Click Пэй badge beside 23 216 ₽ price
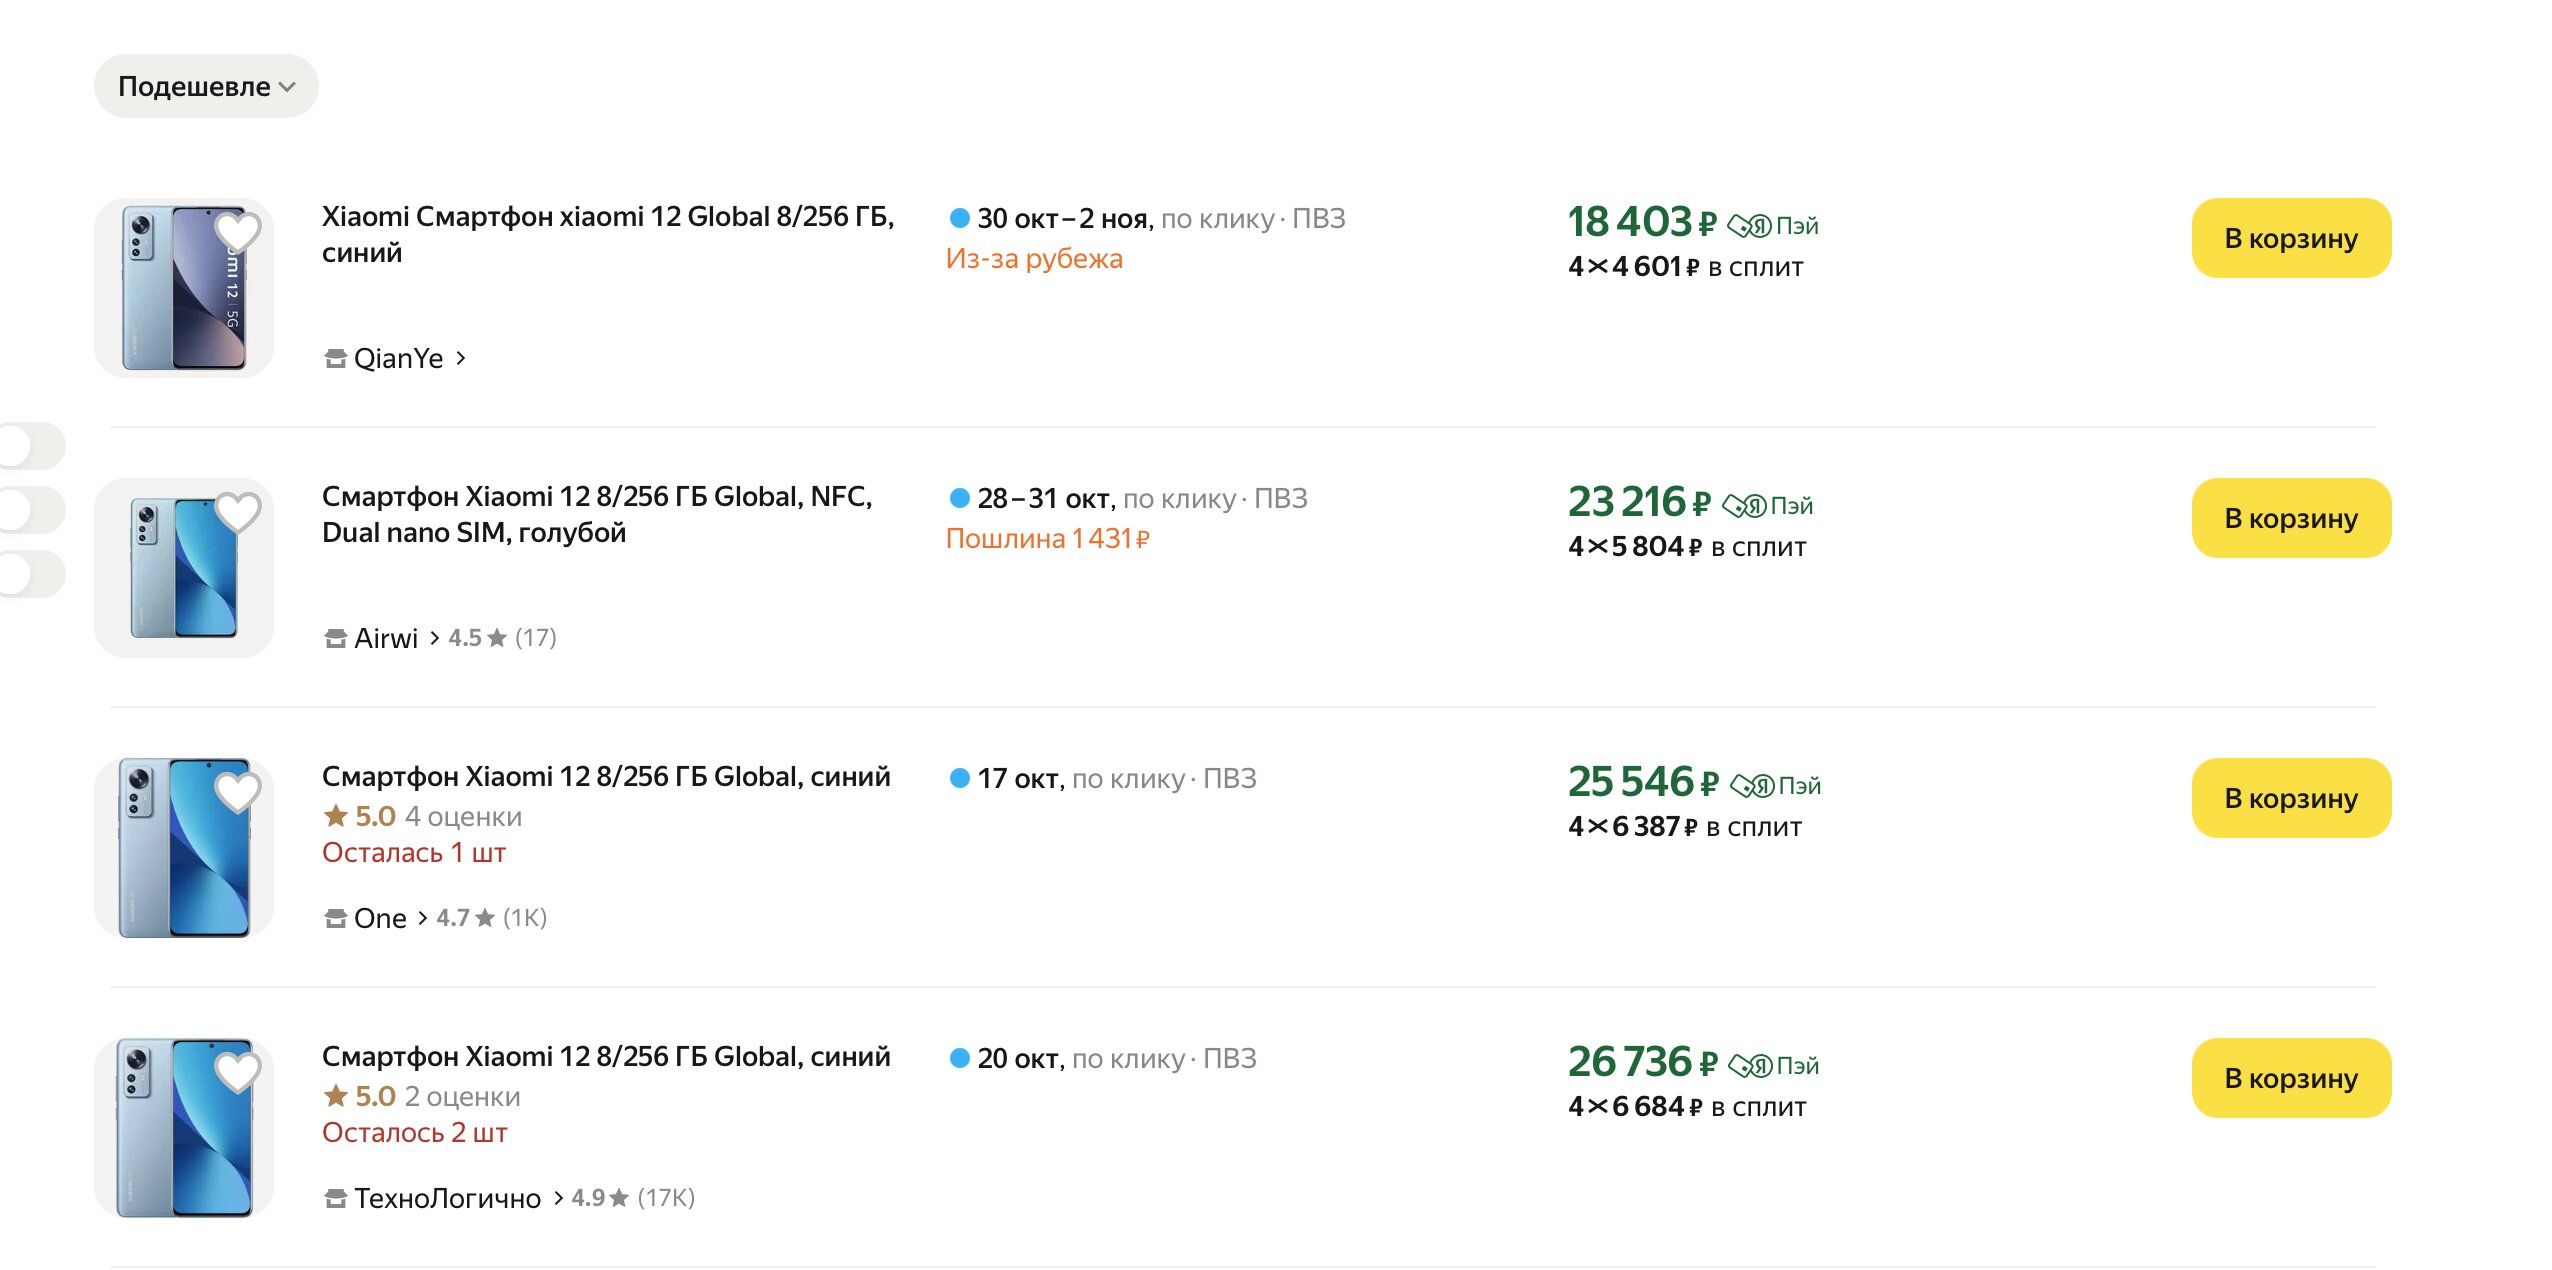 coord(1768,506)
